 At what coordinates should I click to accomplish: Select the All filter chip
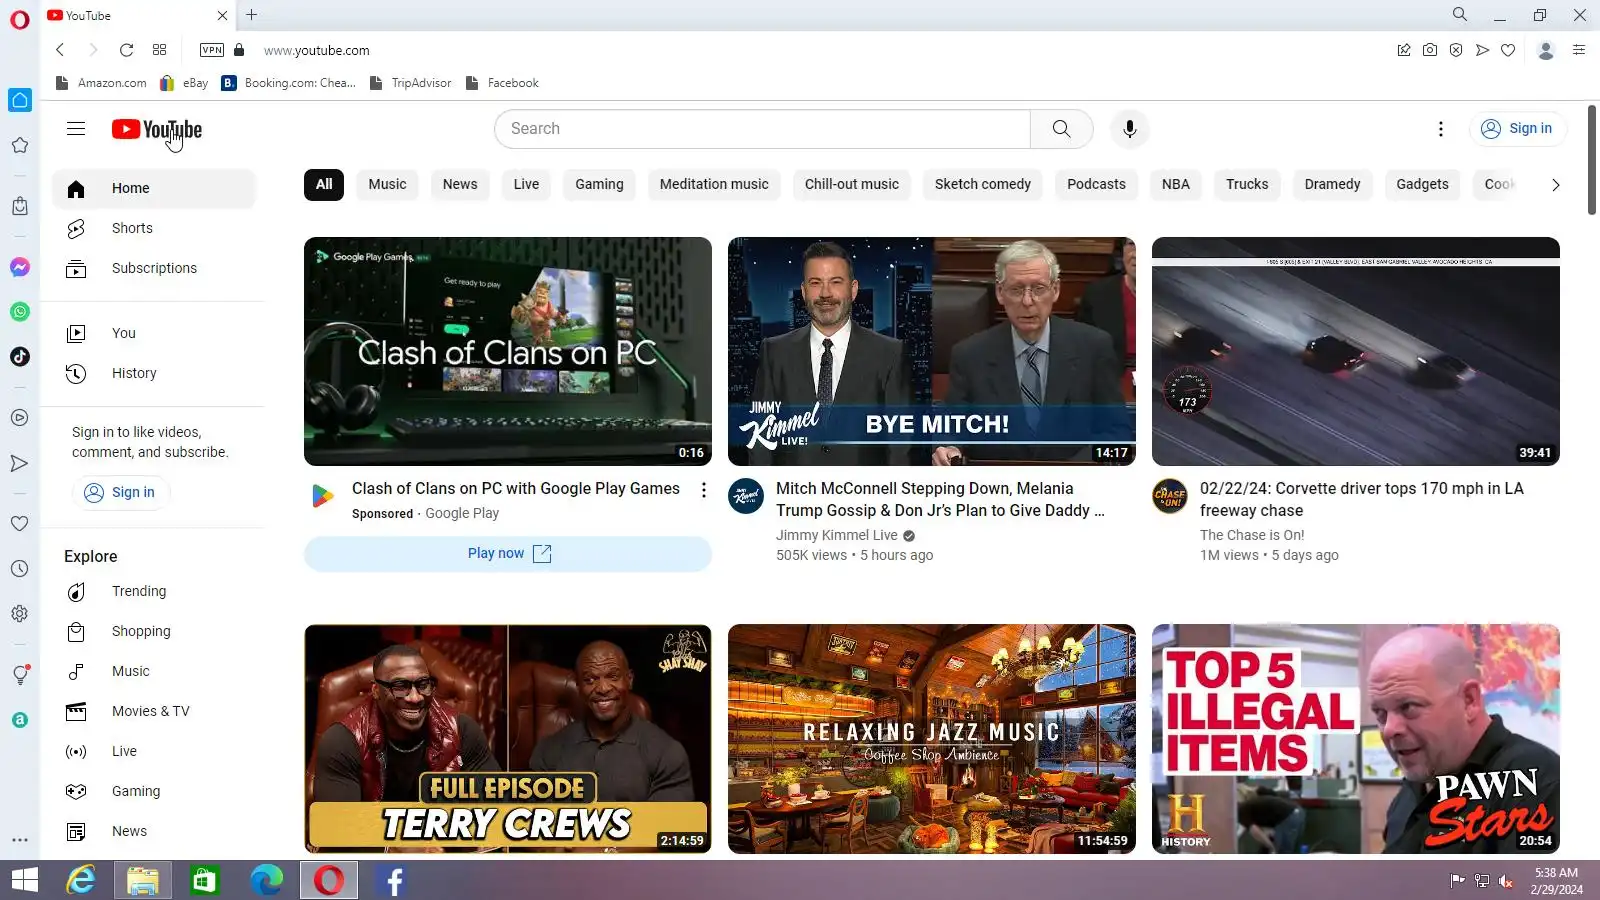324,184
